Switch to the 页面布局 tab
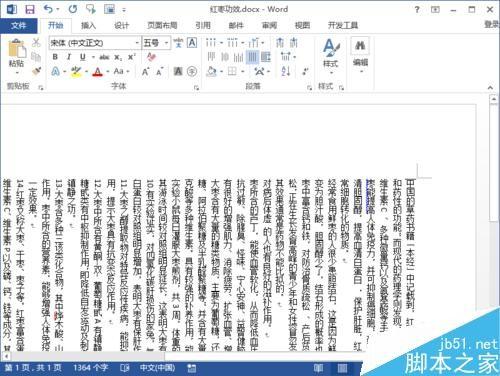This screenshot has height=376, width=500. [x=162, y=25]
